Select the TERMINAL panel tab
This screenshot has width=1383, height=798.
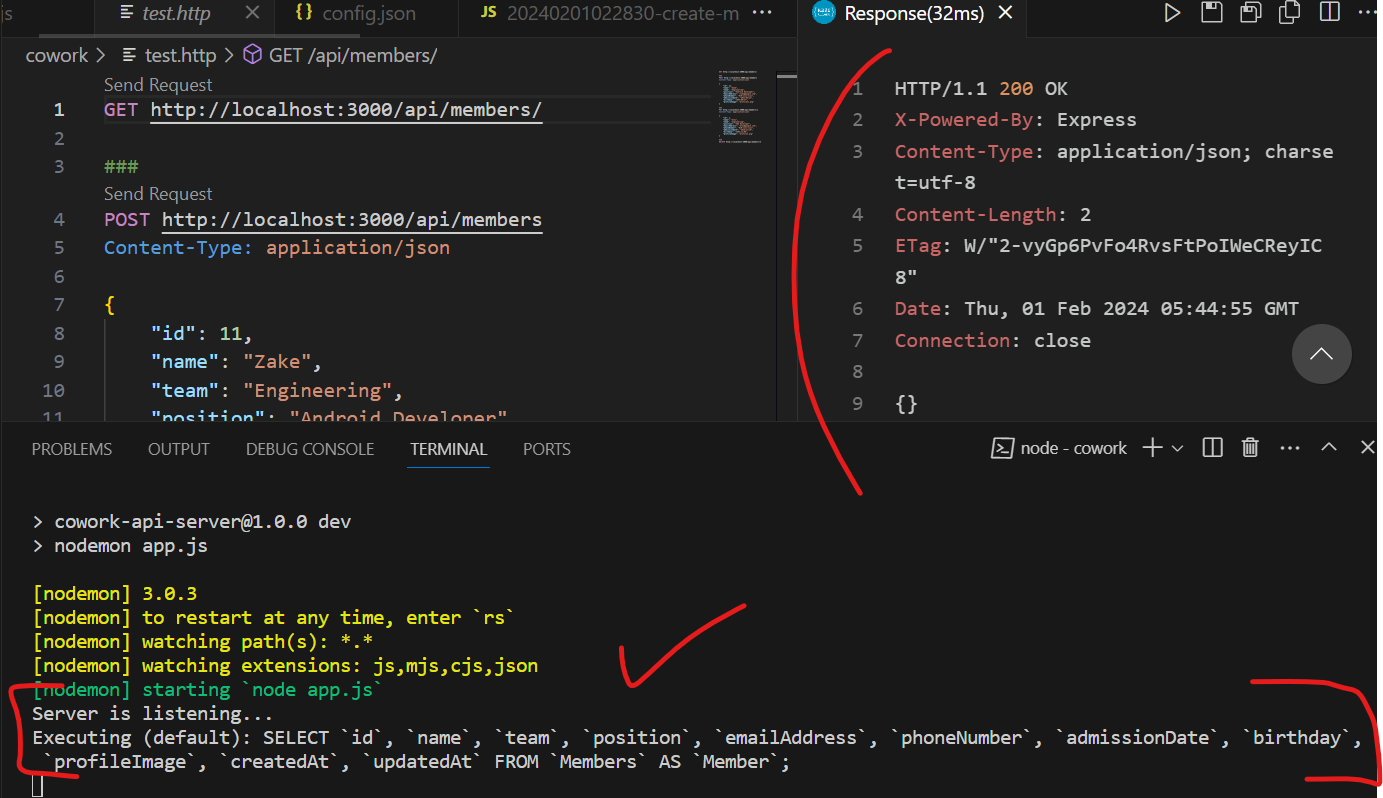point(448,449)
